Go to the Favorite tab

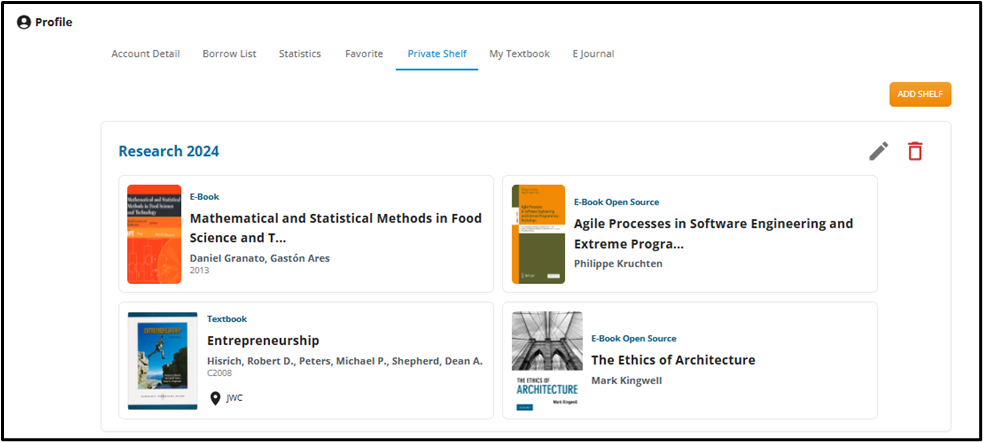[364, 54]
